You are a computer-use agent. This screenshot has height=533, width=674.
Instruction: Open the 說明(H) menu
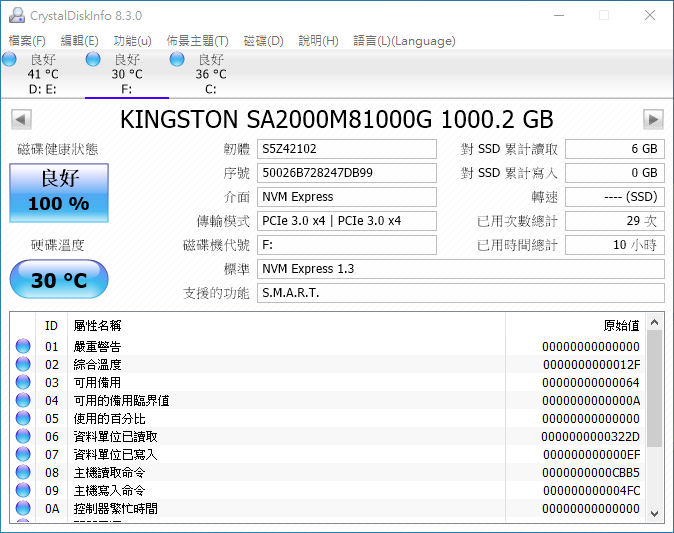[319, 41]
